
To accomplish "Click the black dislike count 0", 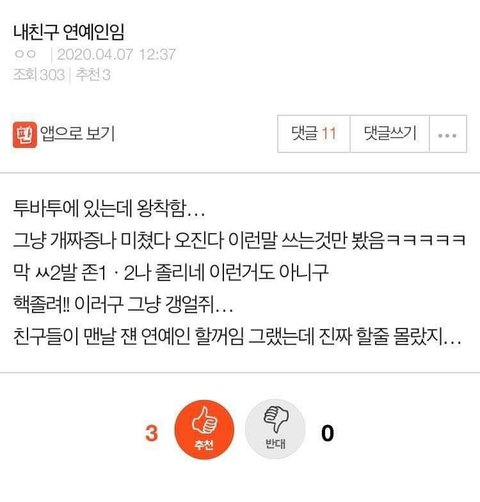I will (327, 433).
